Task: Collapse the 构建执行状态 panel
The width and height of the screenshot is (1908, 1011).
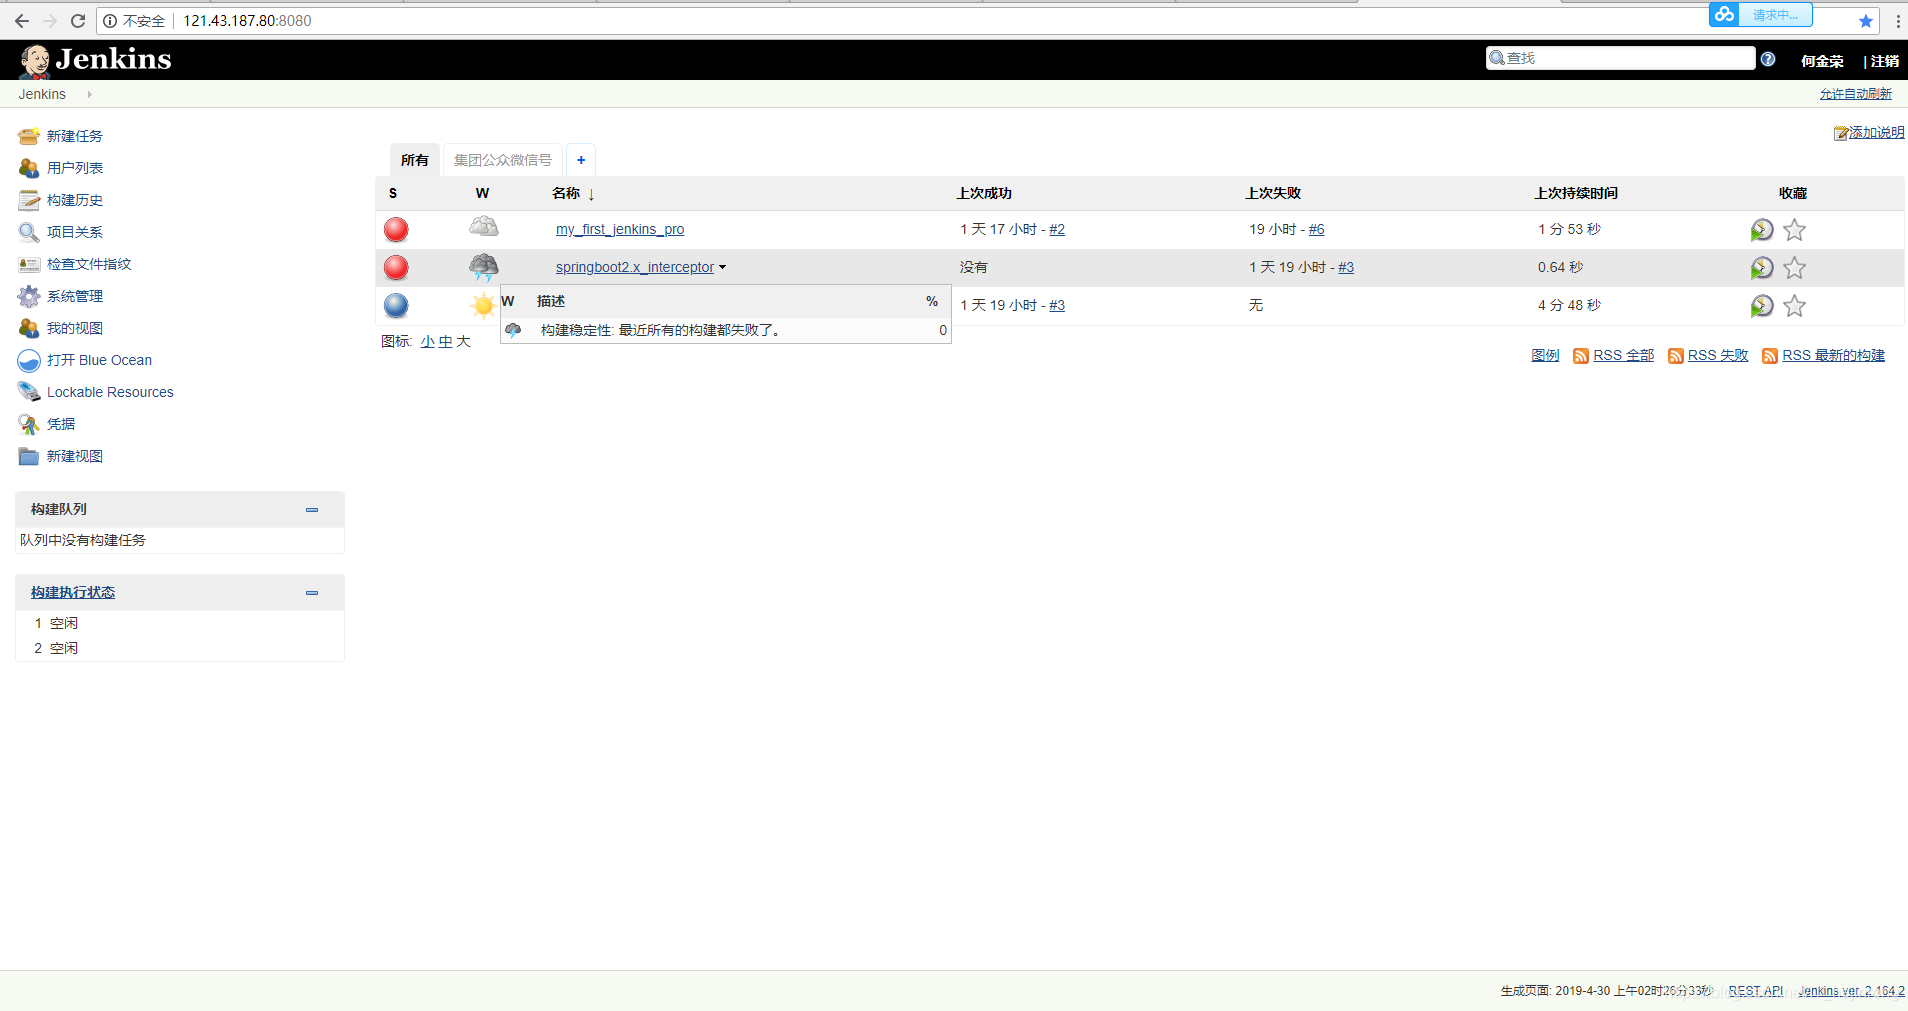Action: click(312, 593)
